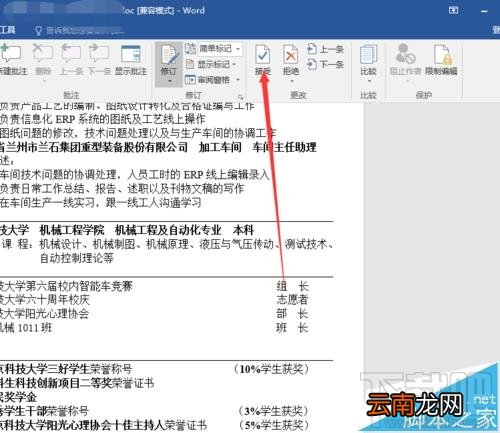Click the text '（10%学生获奖）'
The height and width of the screenshot is (433, 500).
click(272, 369)
